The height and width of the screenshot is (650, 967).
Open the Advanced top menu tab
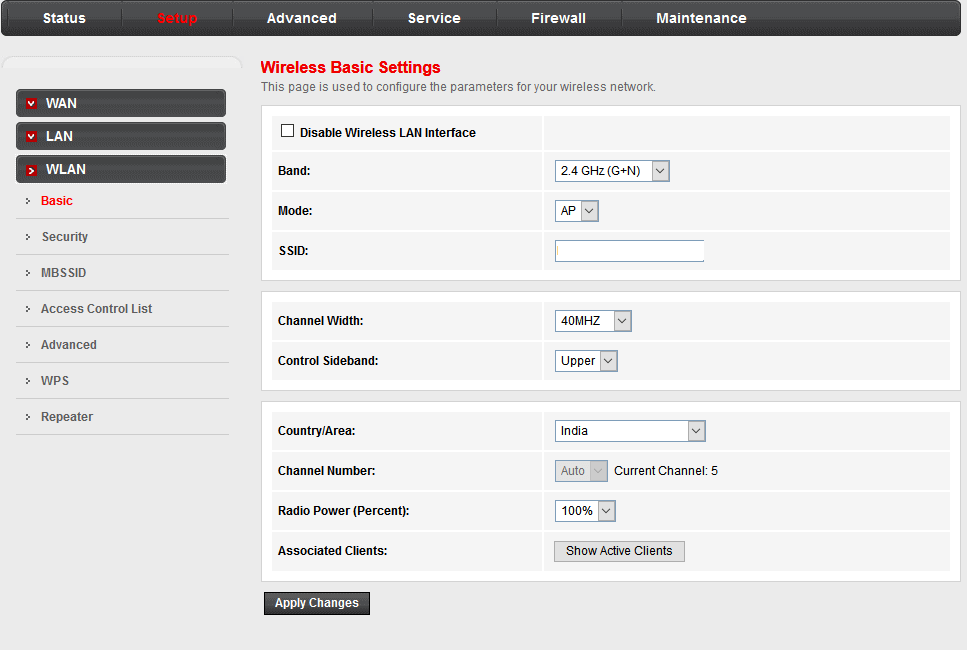[x=302, y=18]
